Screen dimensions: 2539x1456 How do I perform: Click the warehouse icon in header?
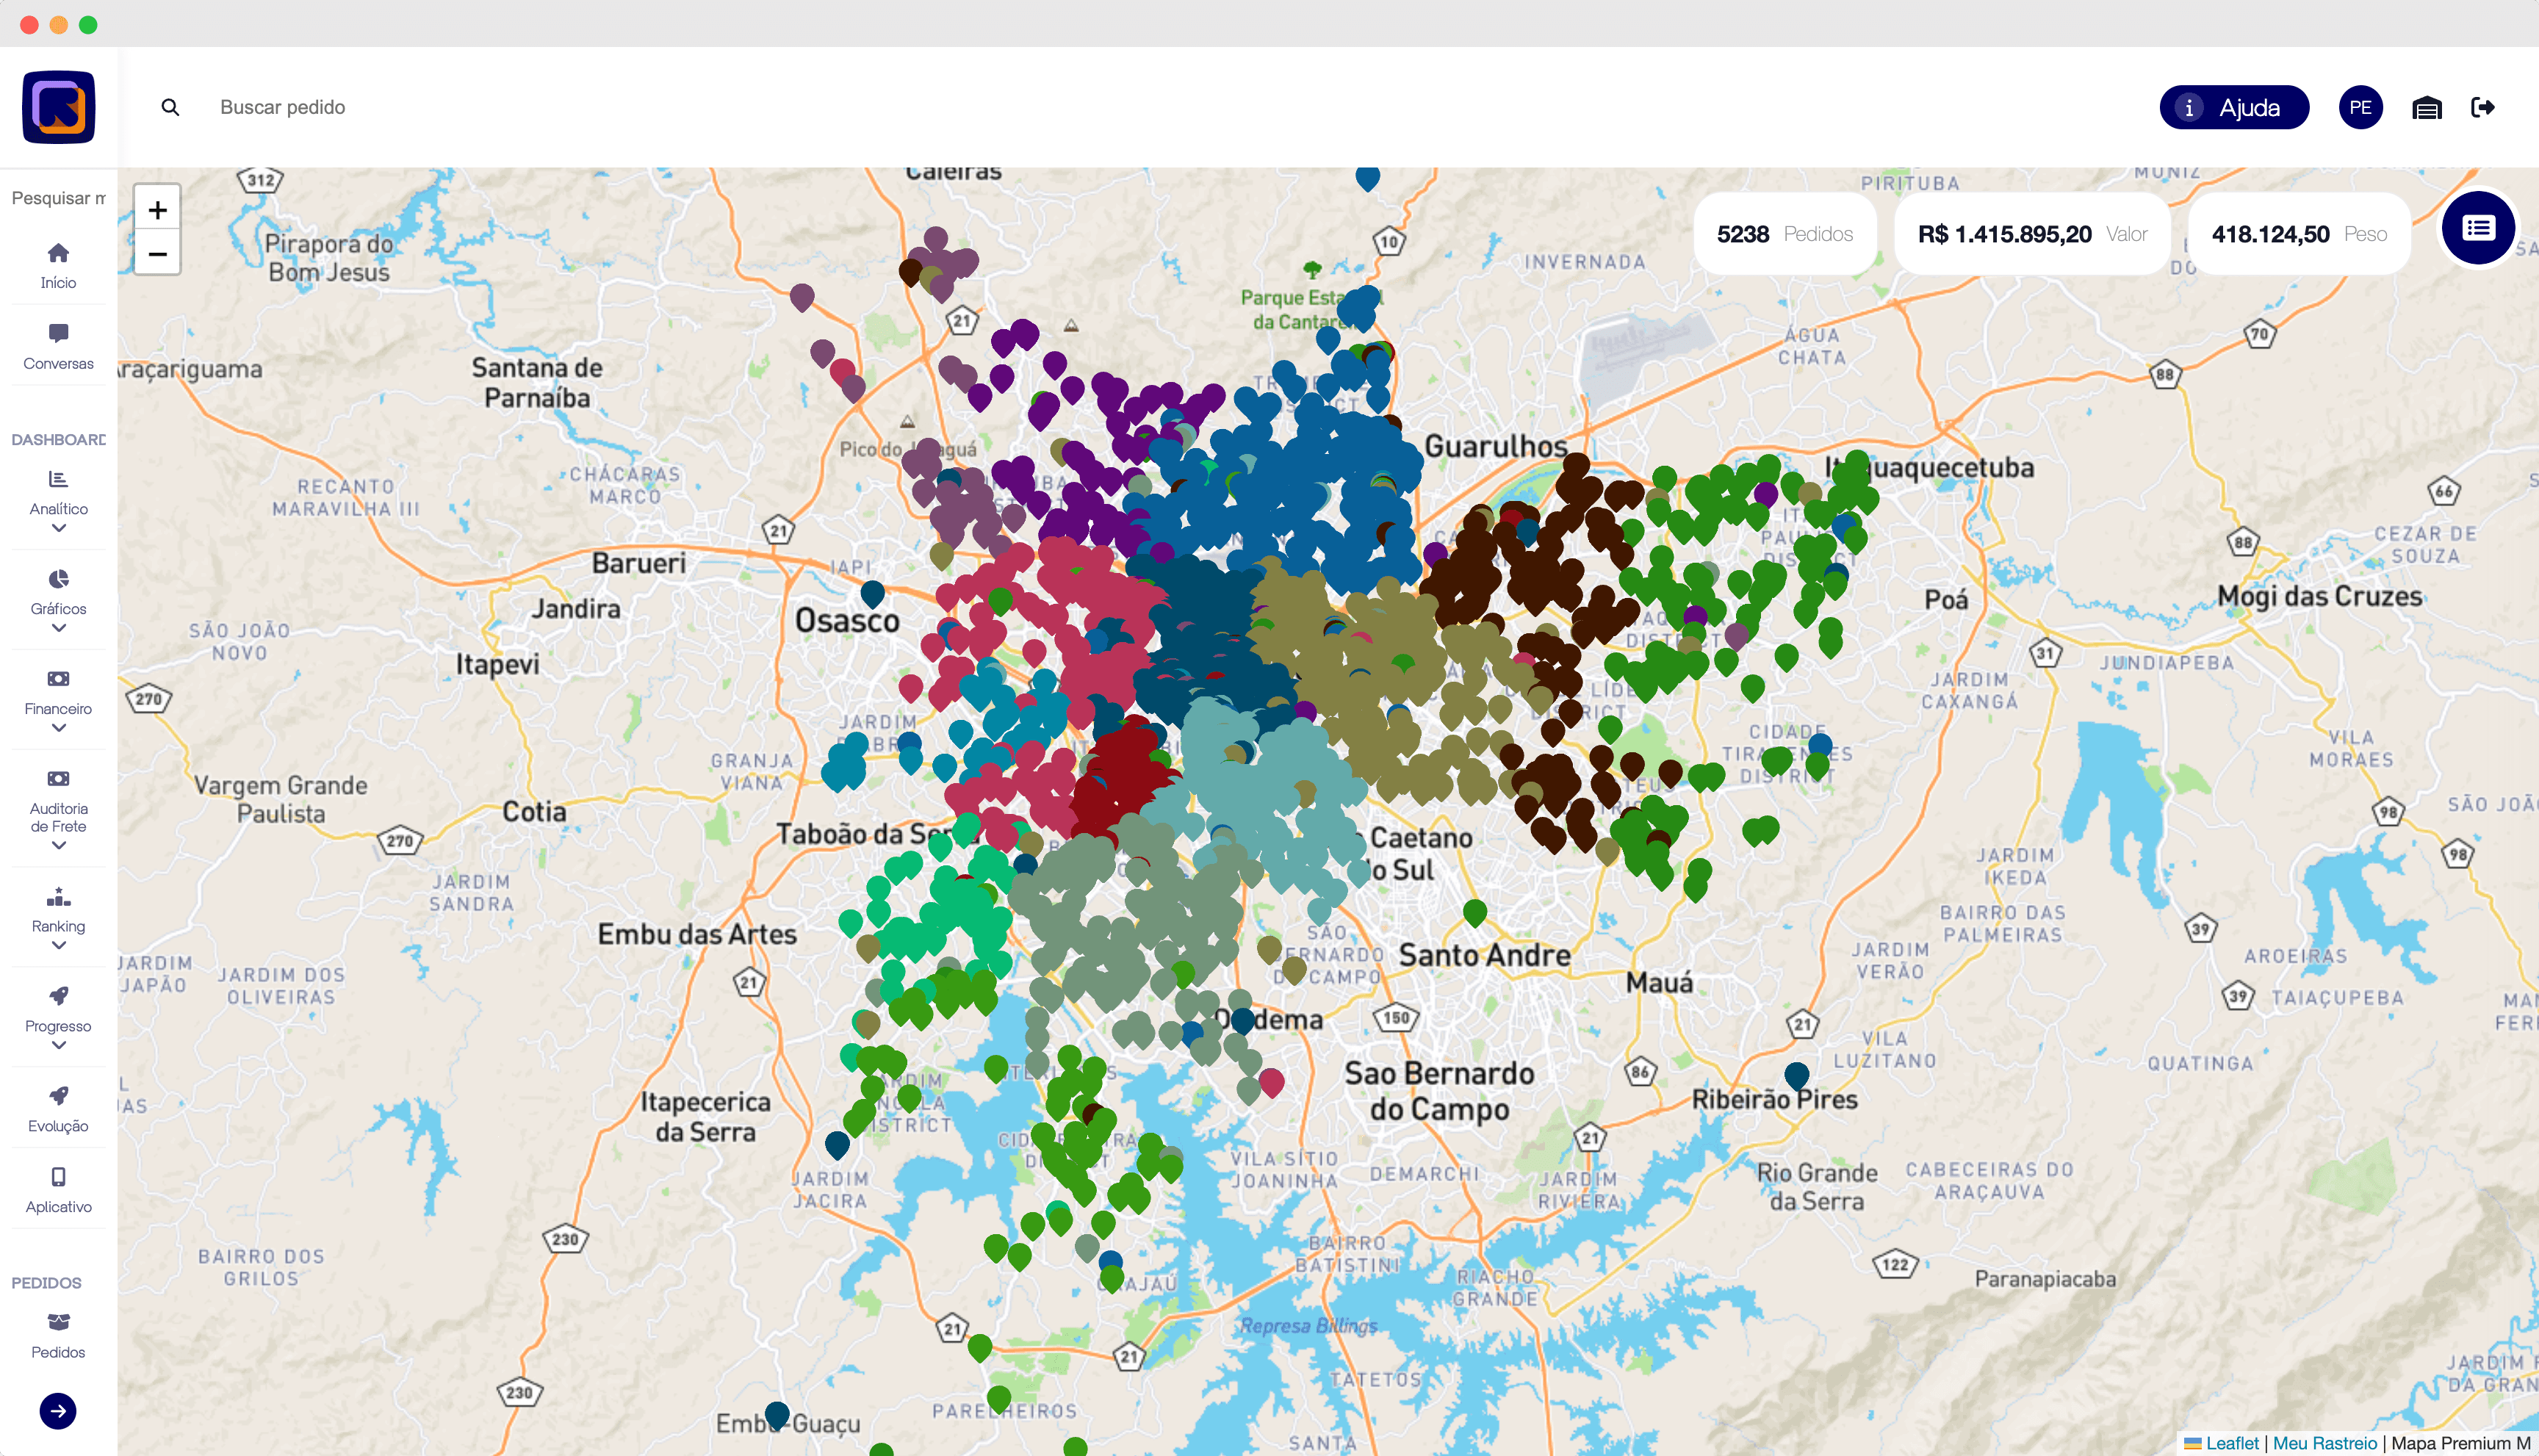2426,108
